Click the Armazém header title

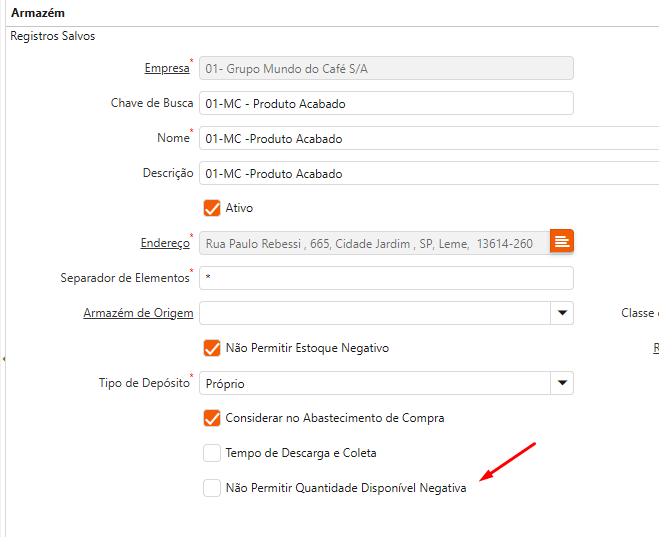point(37,12)
